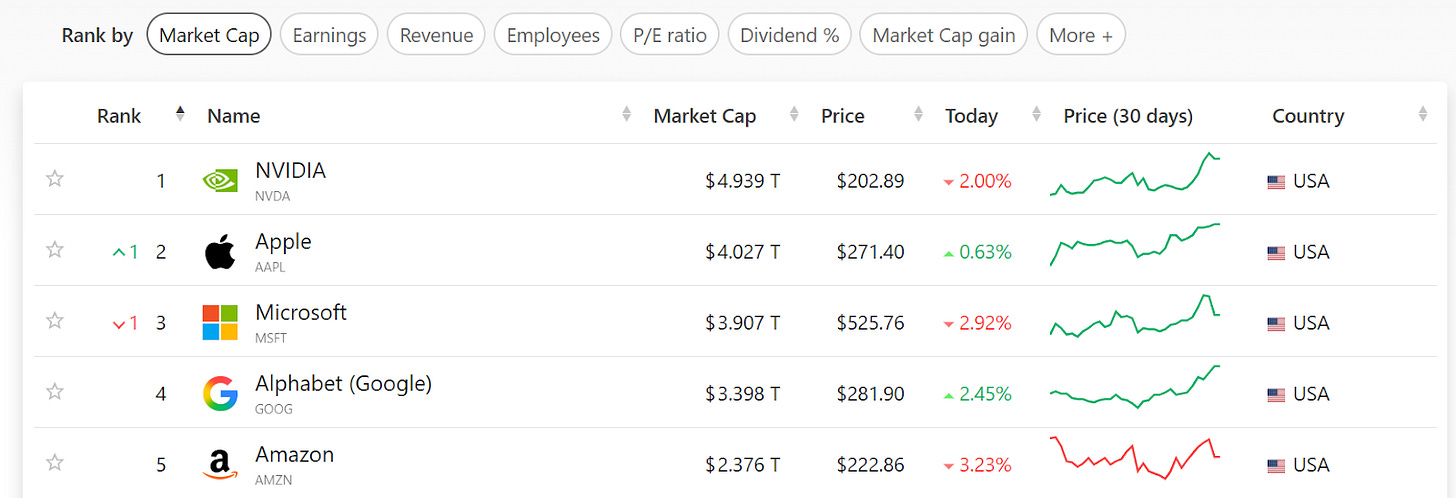Open the More + ranking options

click(1081, 35)
